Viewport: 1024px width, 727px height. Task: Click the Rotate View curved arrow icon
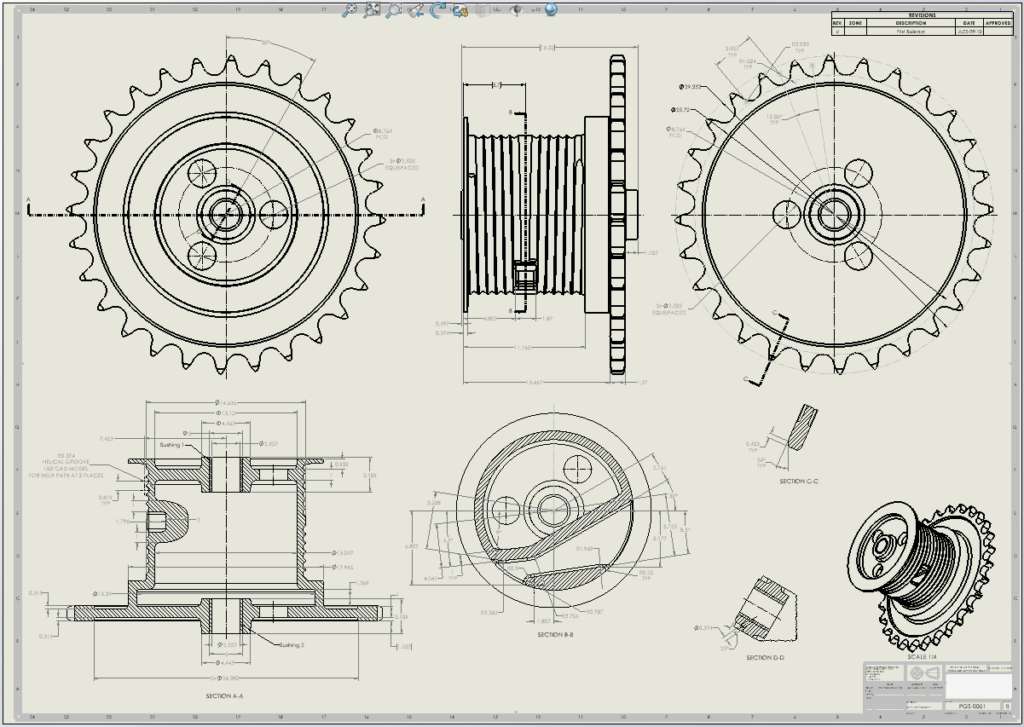click(x=438, y=9)
